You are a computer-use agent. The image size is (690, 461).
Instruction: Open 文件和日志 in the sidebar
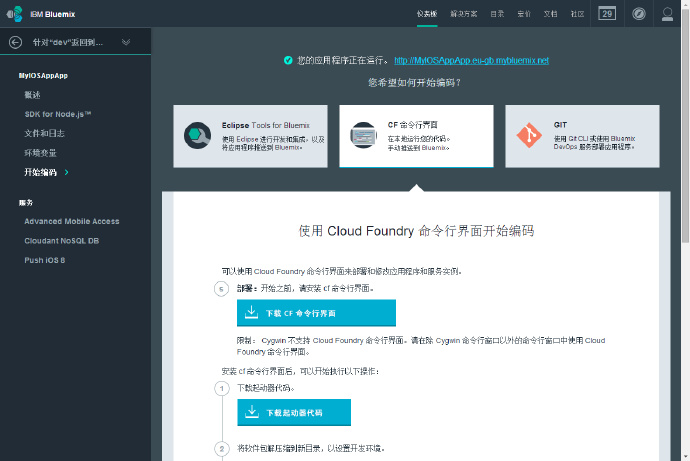pyautogui.click(x=44, y=133)
